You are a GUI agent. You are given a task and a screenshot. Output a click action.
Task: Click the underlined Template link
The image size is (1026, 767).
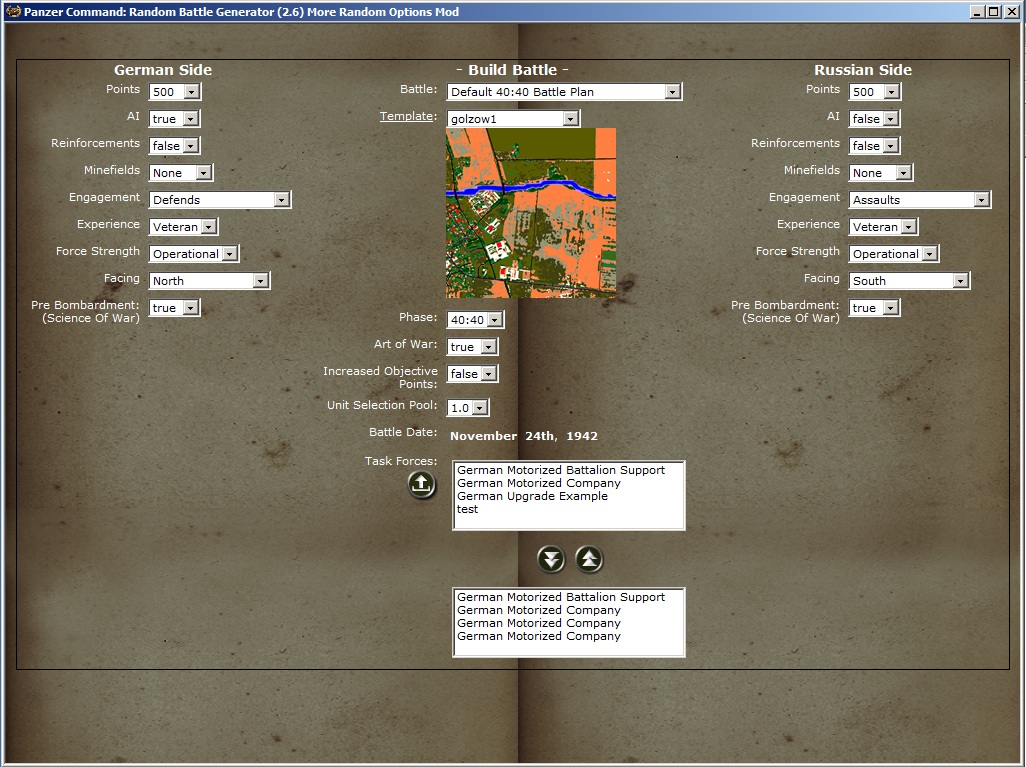408,116
